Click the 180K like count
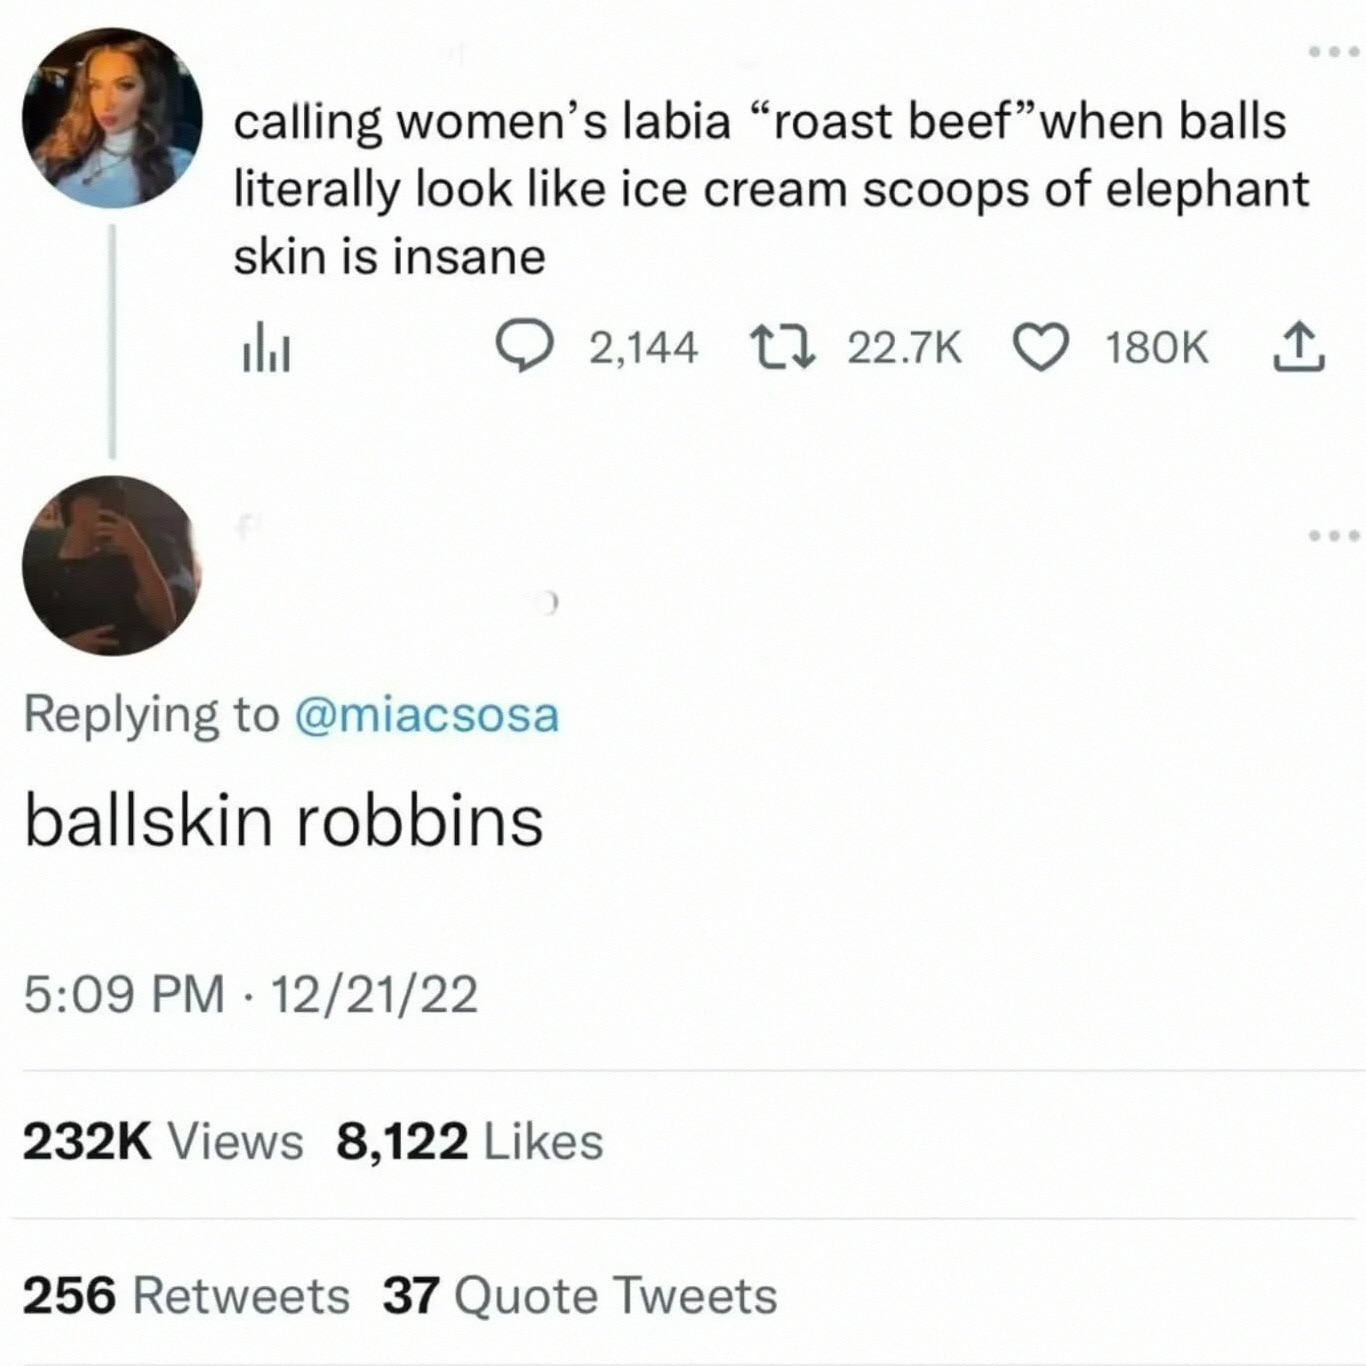Image resolution: width=1366 pixels, height=1366 pixels. [1157, 349]
